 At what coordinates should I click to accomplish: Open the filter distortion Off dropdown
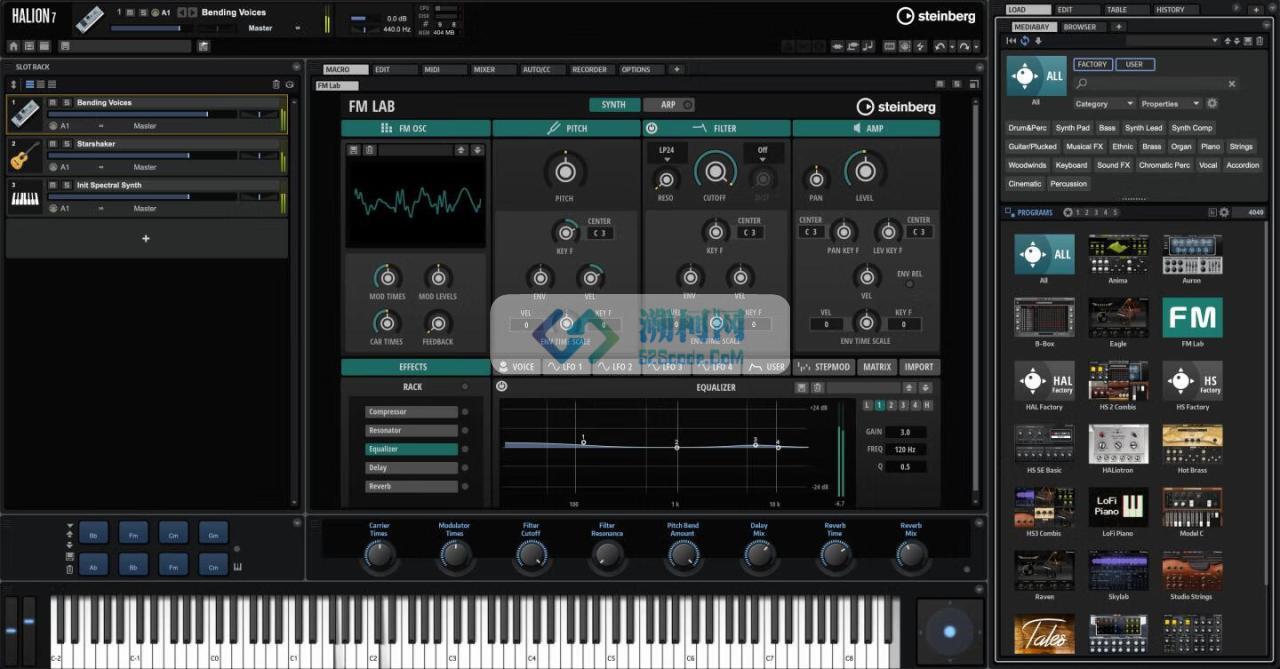coord(762,154)
